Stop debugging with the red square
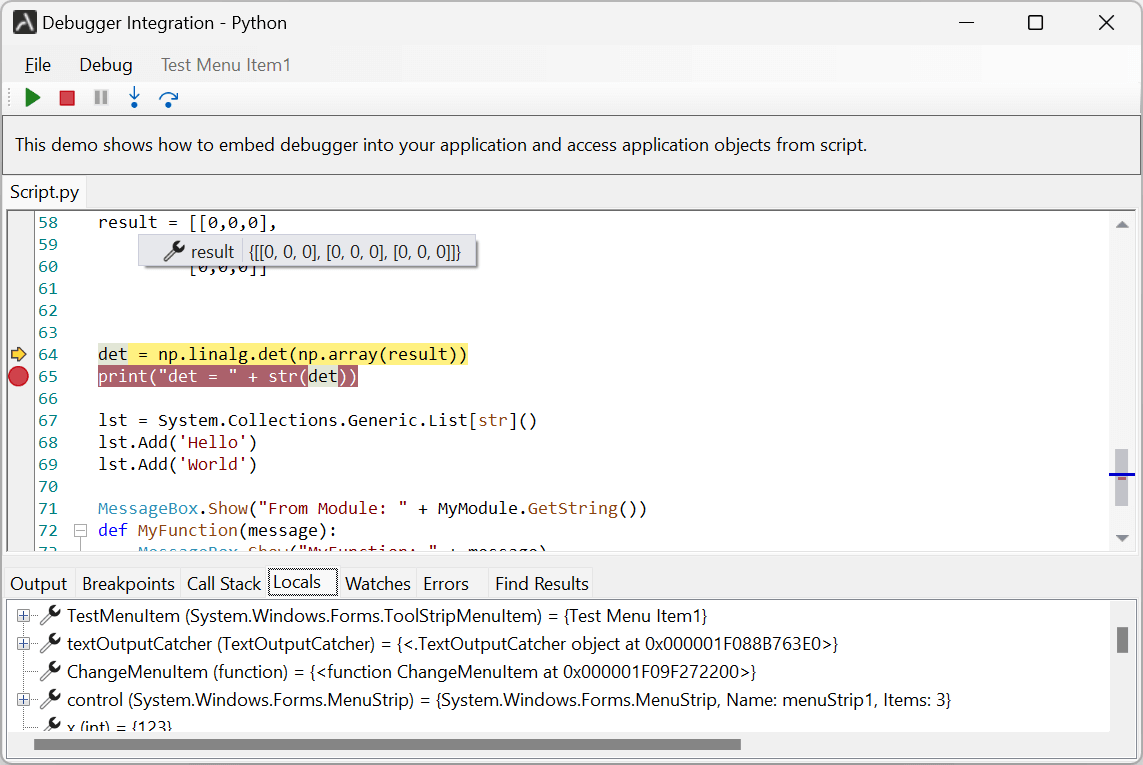The width and height of the screenshot is (1143, 765). [67, 98]
